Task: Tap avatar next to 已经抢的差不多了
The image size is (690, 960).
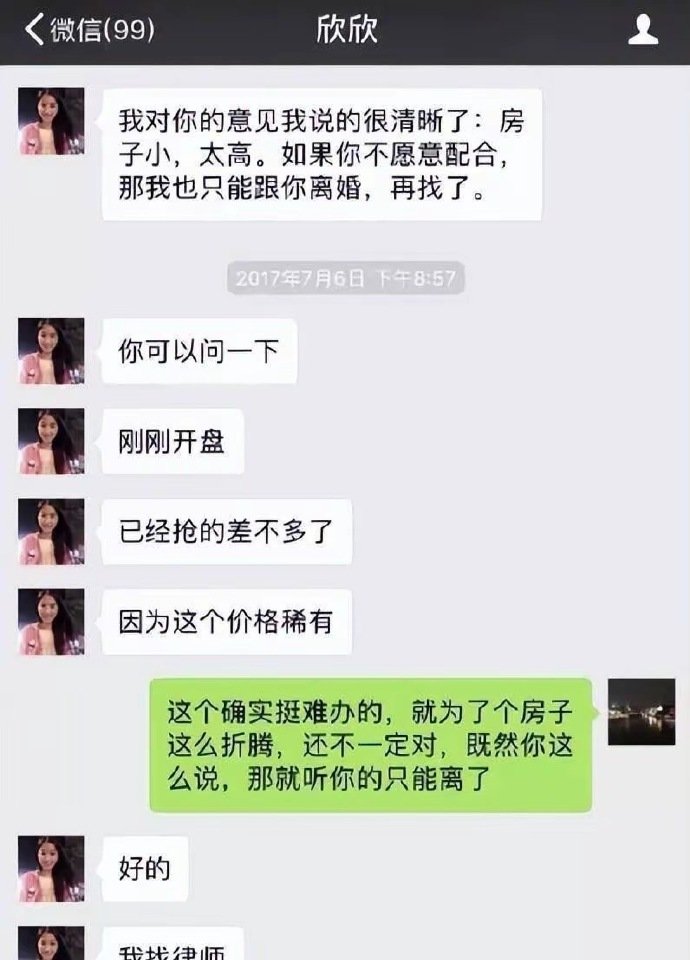Action: click(51, 531)
